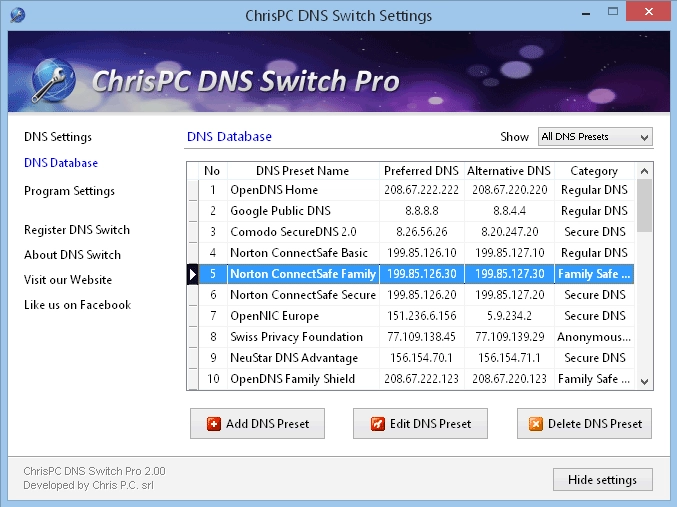Click the 77.109.138.45 cell

click(421, 337)
